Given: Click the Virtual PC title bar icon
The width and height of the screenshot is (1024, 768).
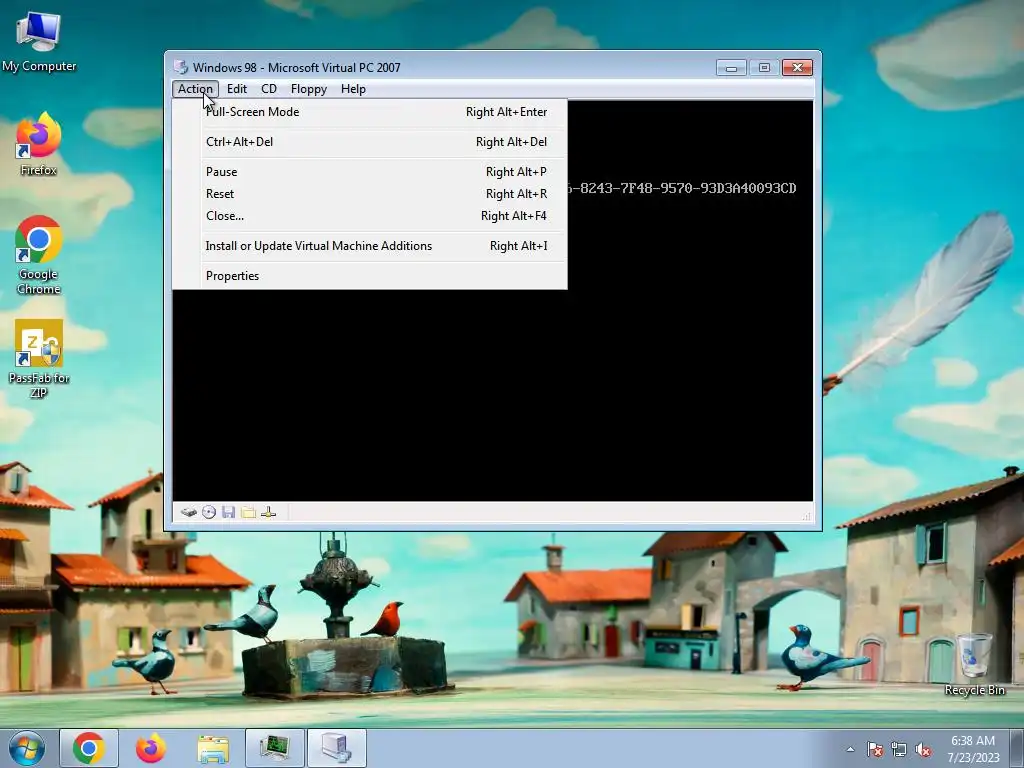Looking at the screenshot, I should click(180, 67).
